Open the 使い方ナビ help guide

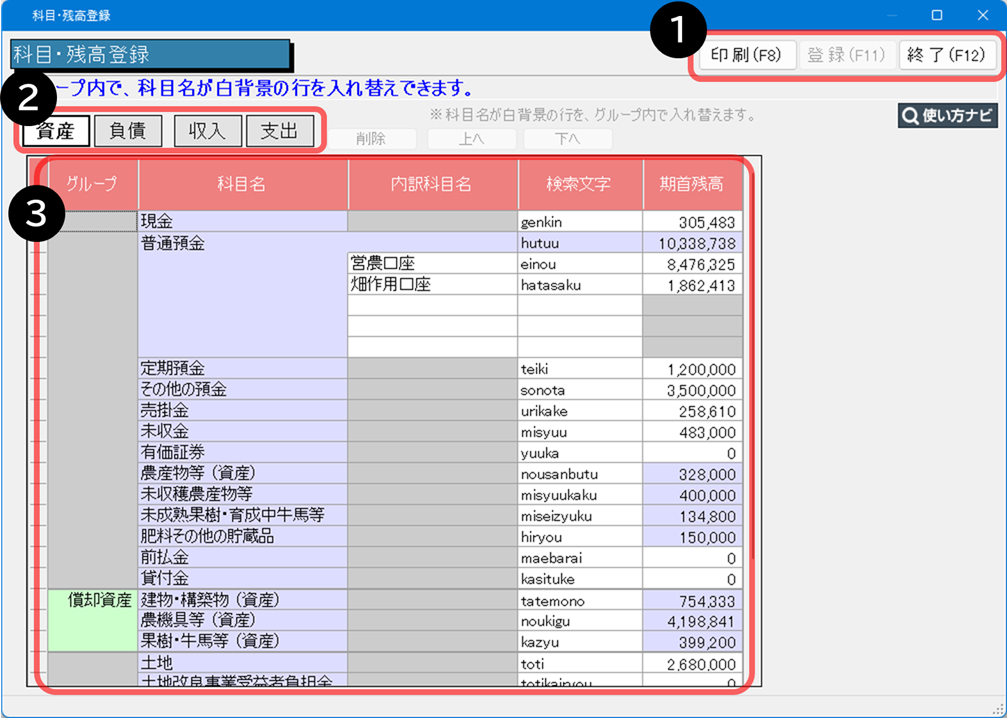click(946, 116)
